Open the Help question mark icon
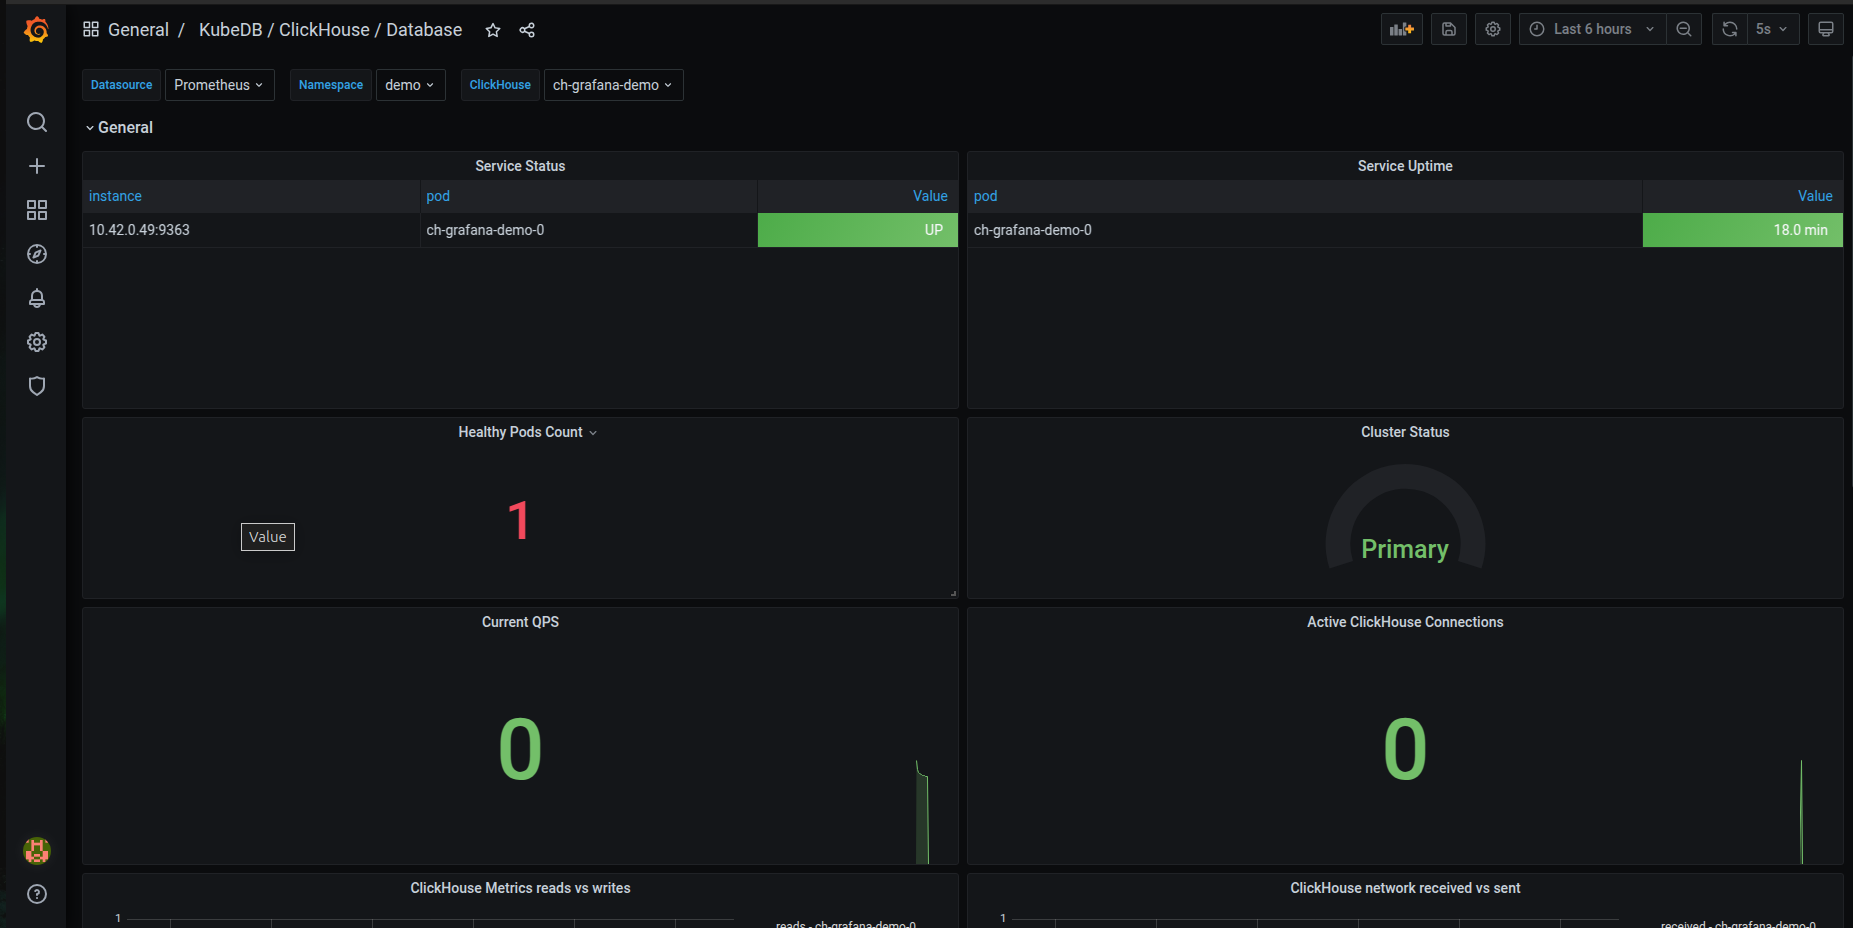 pyautogui.click(x=37, y=894)
